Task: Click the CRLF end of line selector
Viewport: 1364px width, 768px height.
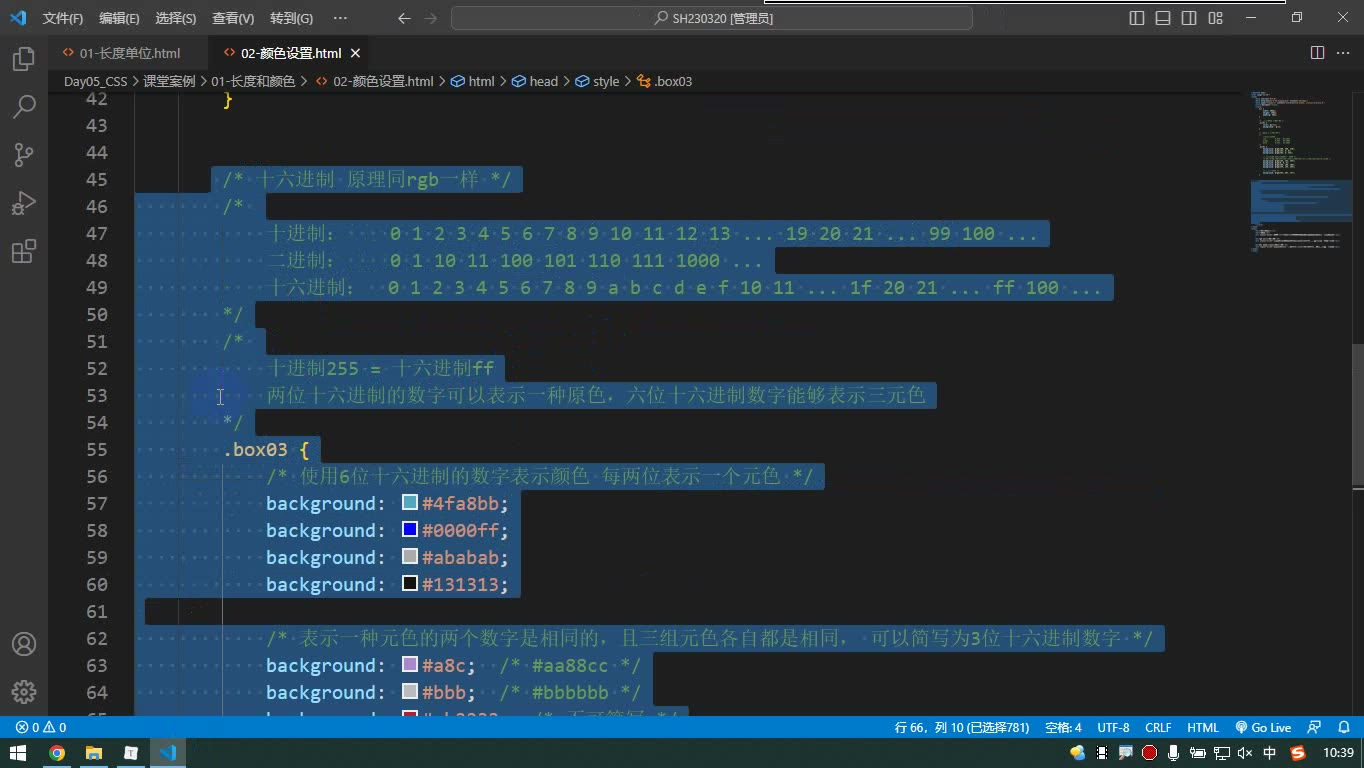Action: tap(1158, 728)
